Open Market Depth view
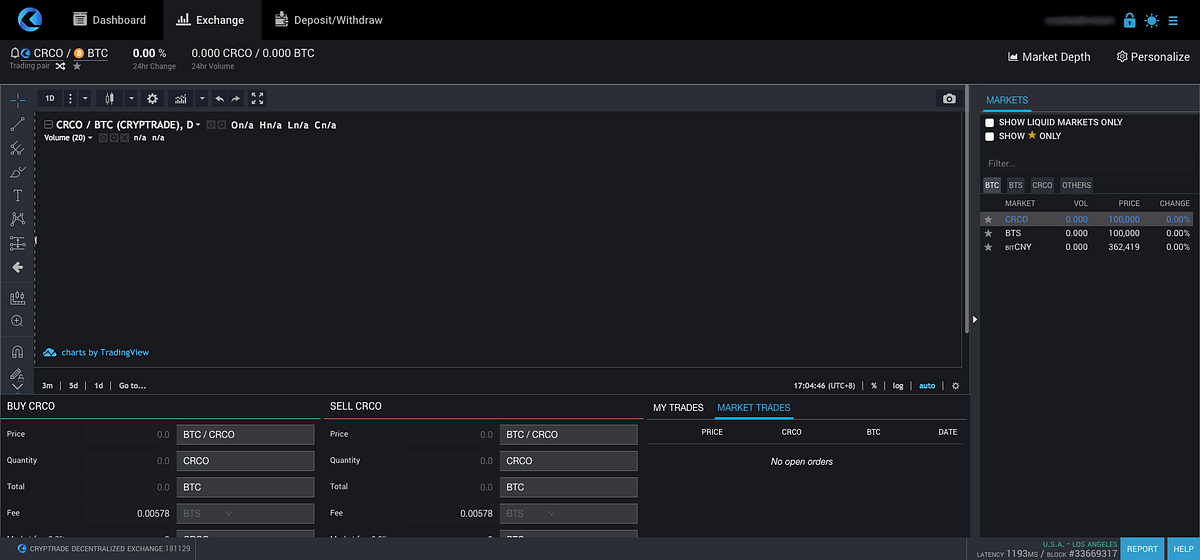 tap(1049, 57)
